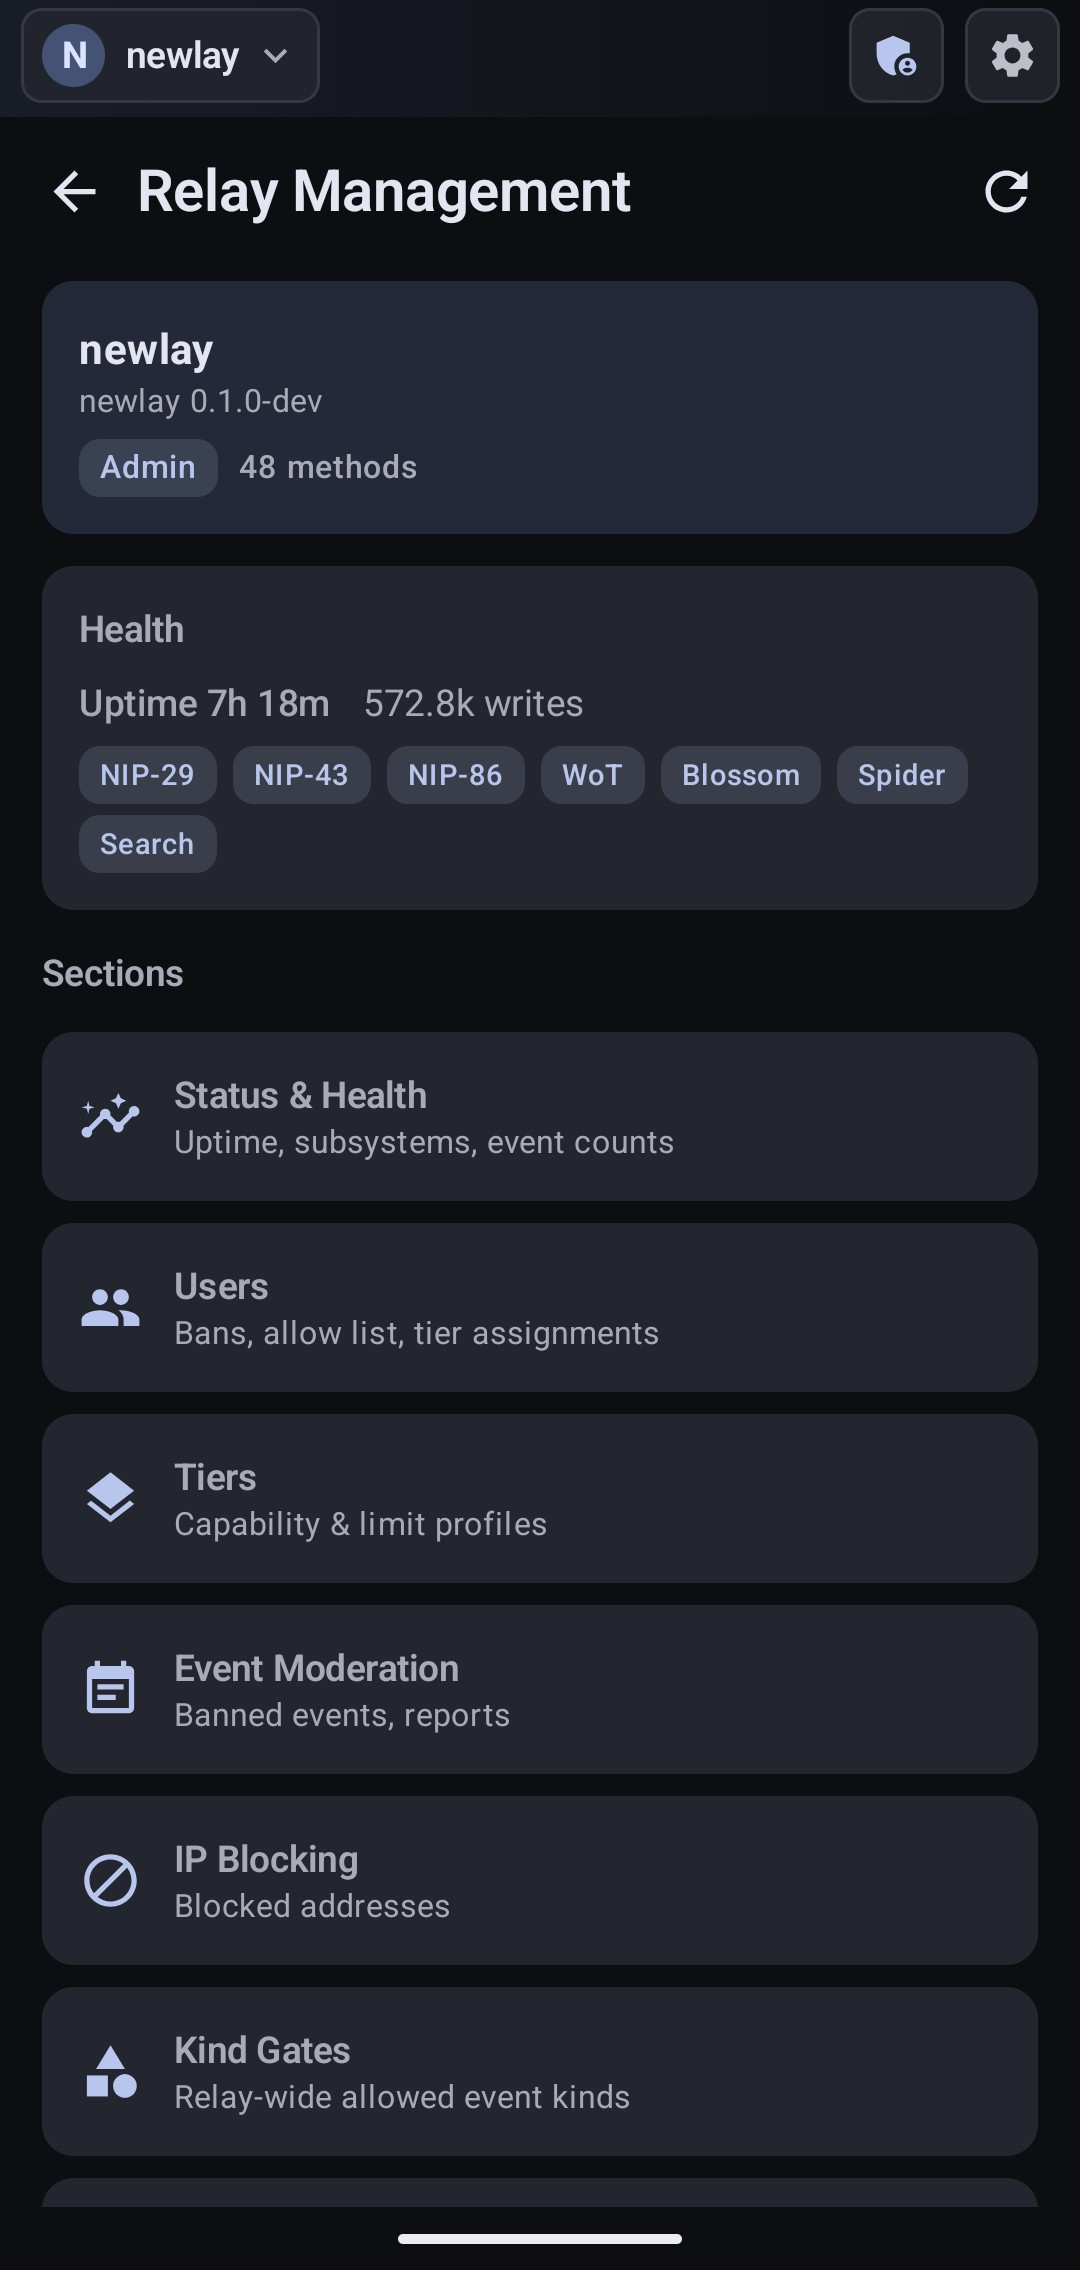Image resolution: width=1080 pixels, height=2270 pixels.
Task: Select the Search chip
Action: pos(148,844)
